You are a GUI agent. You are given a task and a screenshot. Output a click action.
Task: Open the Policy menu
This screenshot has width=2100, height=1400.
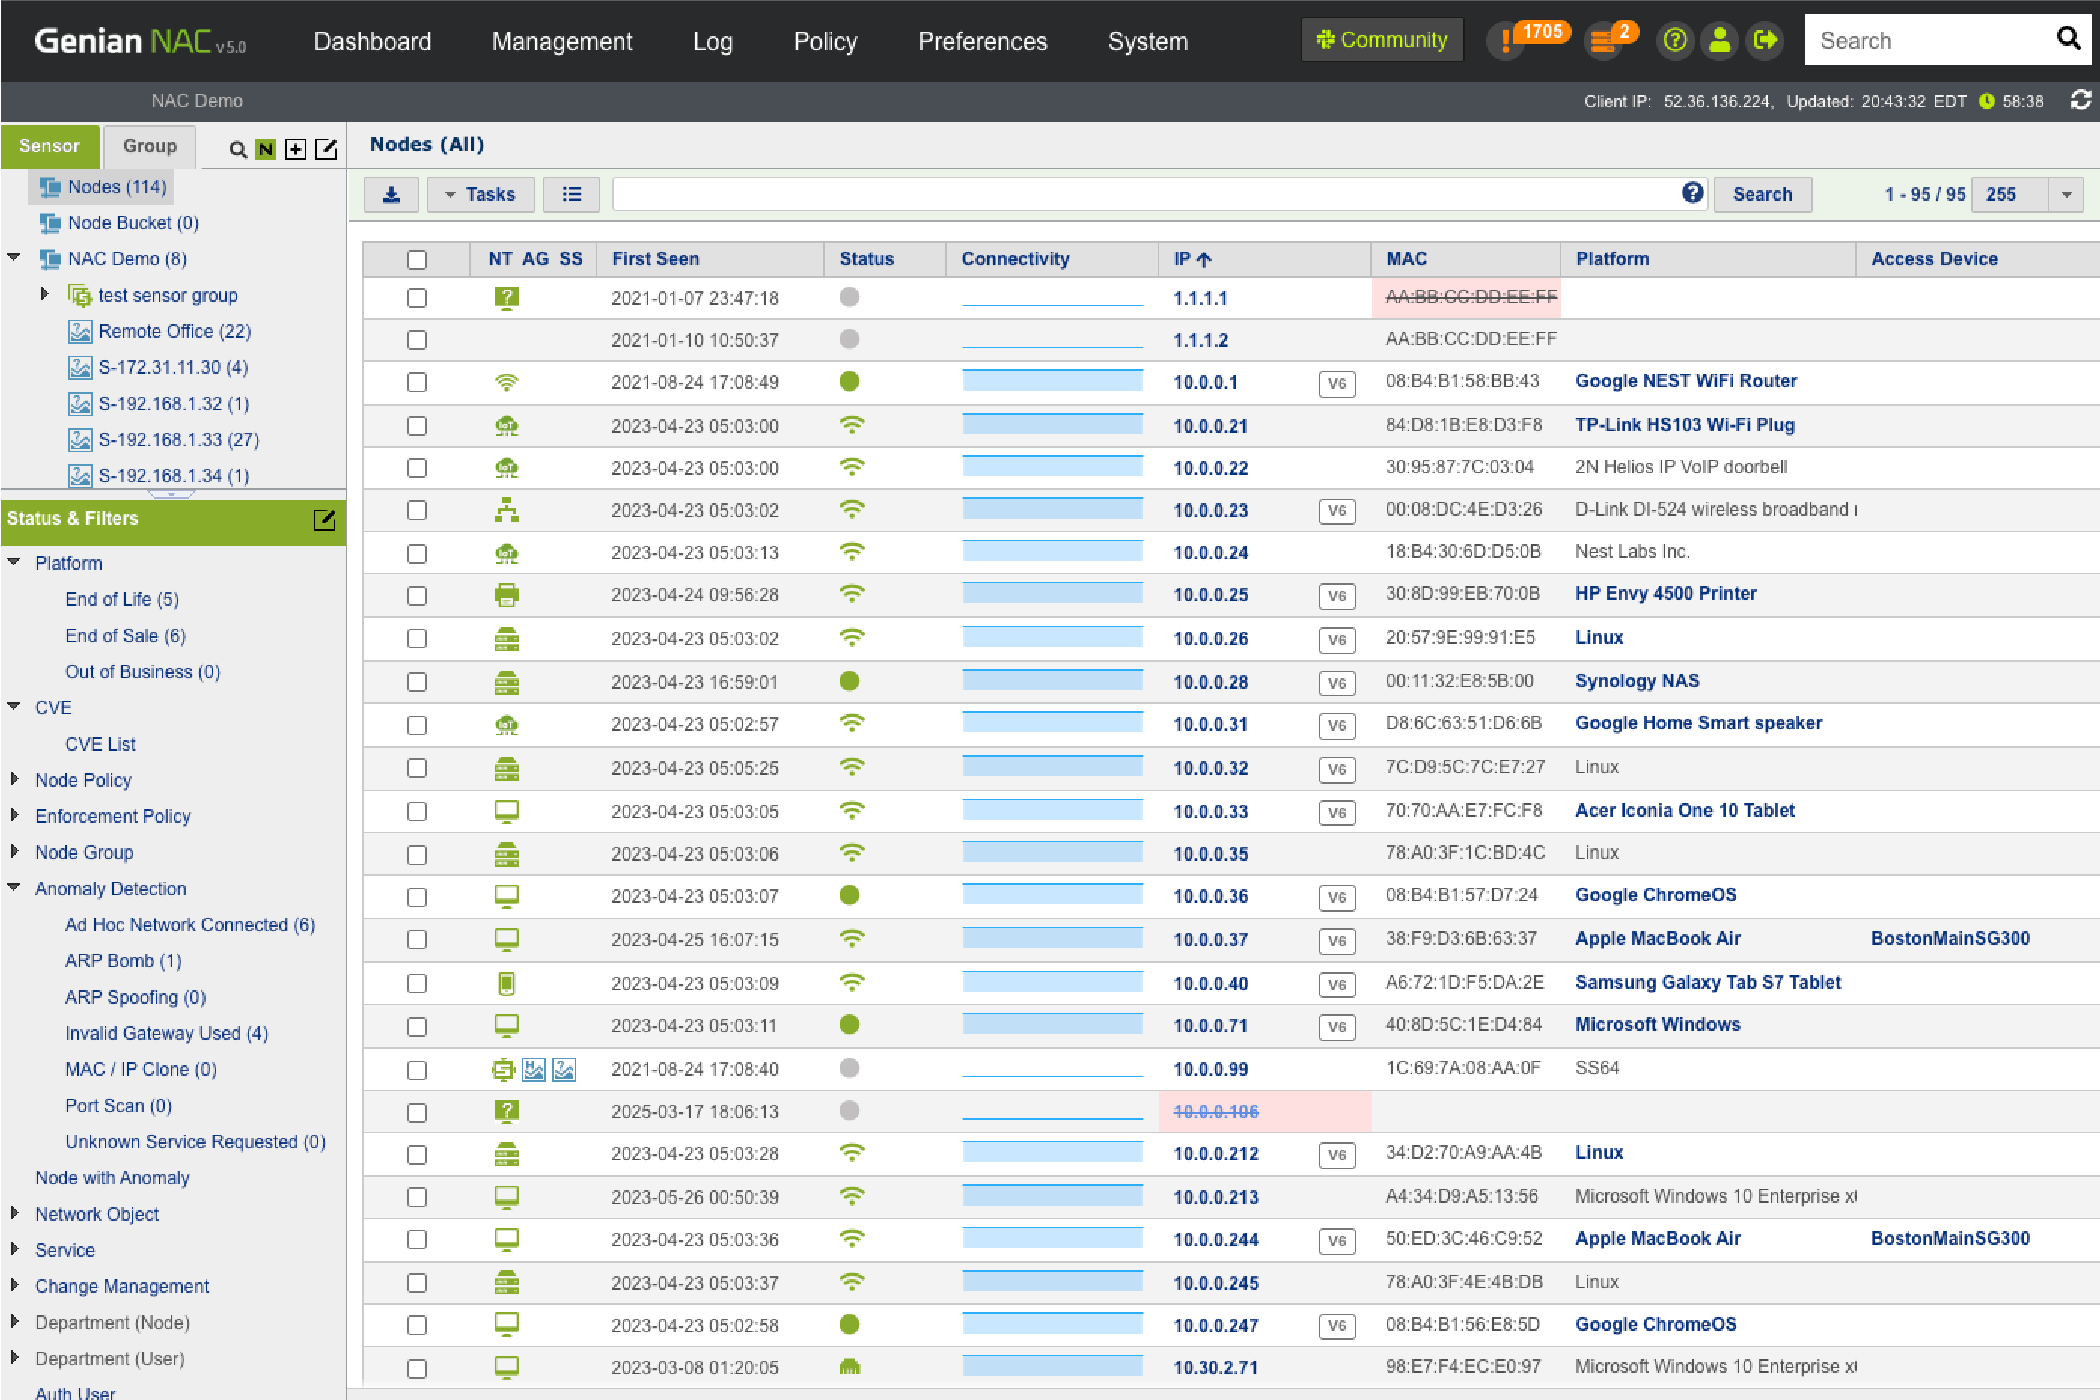pyautogui.click(x=825, y=41)
